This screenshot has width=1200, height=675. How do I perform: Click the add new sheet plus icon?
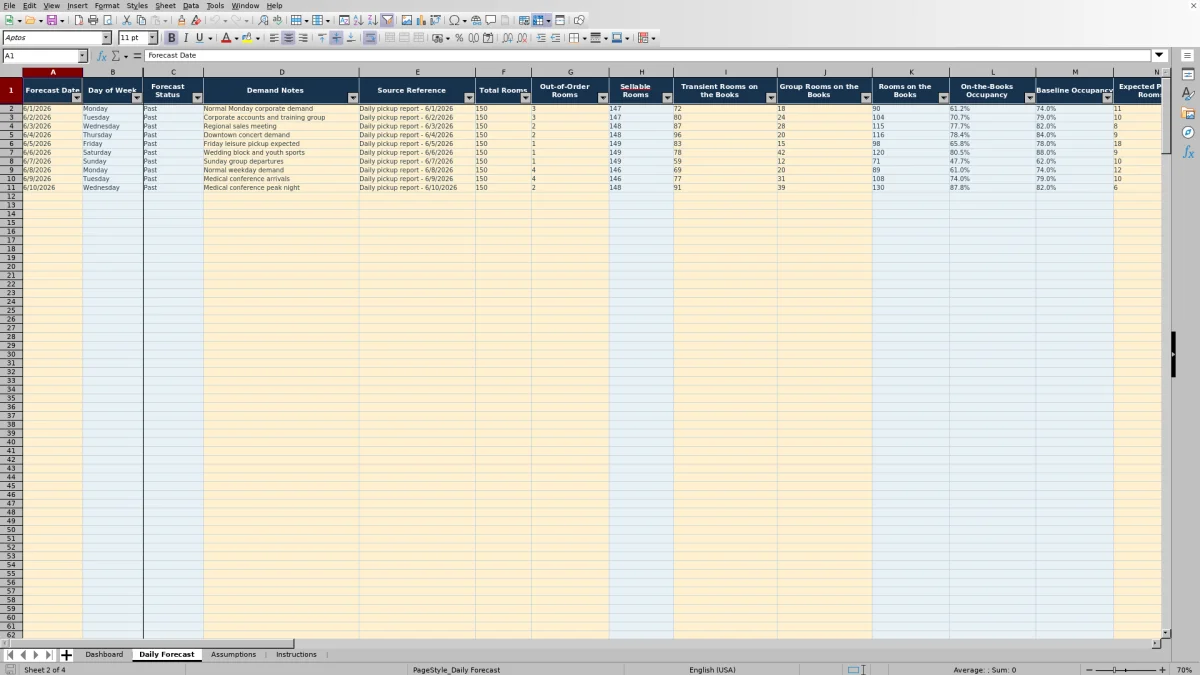[67, 655]
